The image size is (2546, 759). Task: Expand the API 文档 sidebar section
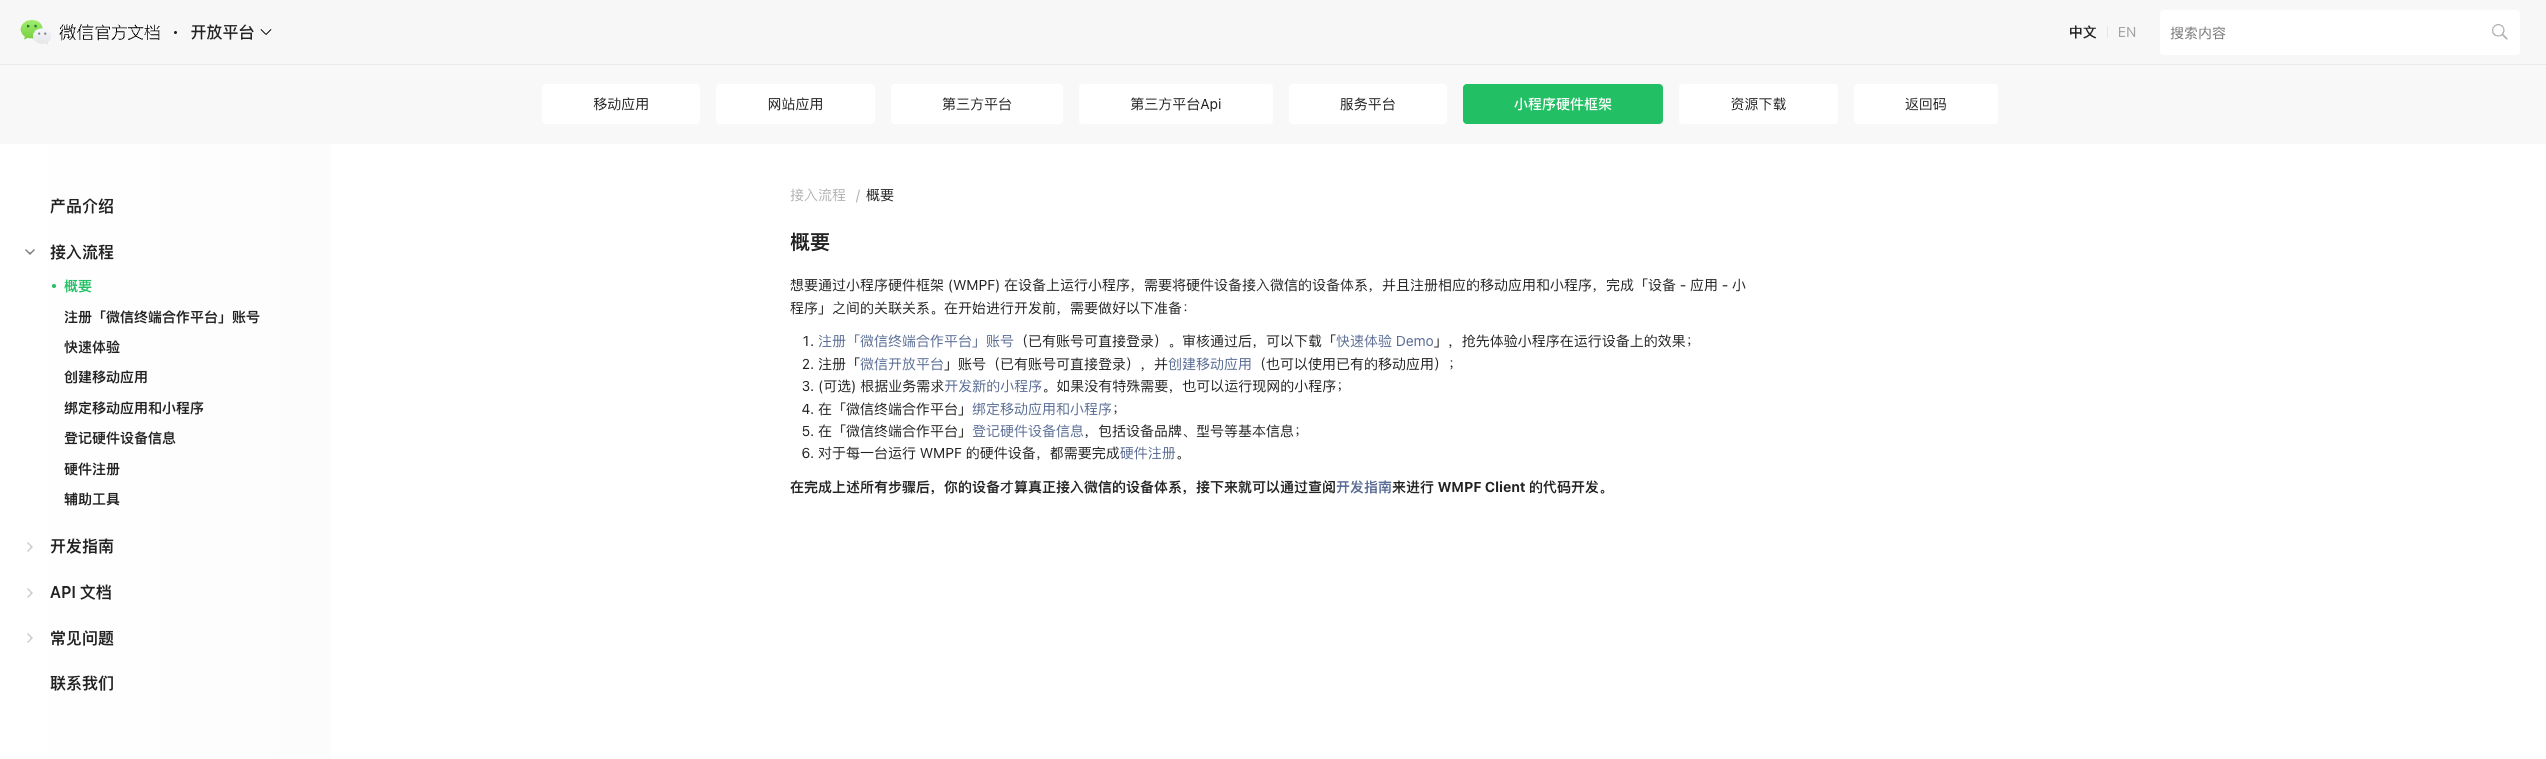[x=30, y=592]
